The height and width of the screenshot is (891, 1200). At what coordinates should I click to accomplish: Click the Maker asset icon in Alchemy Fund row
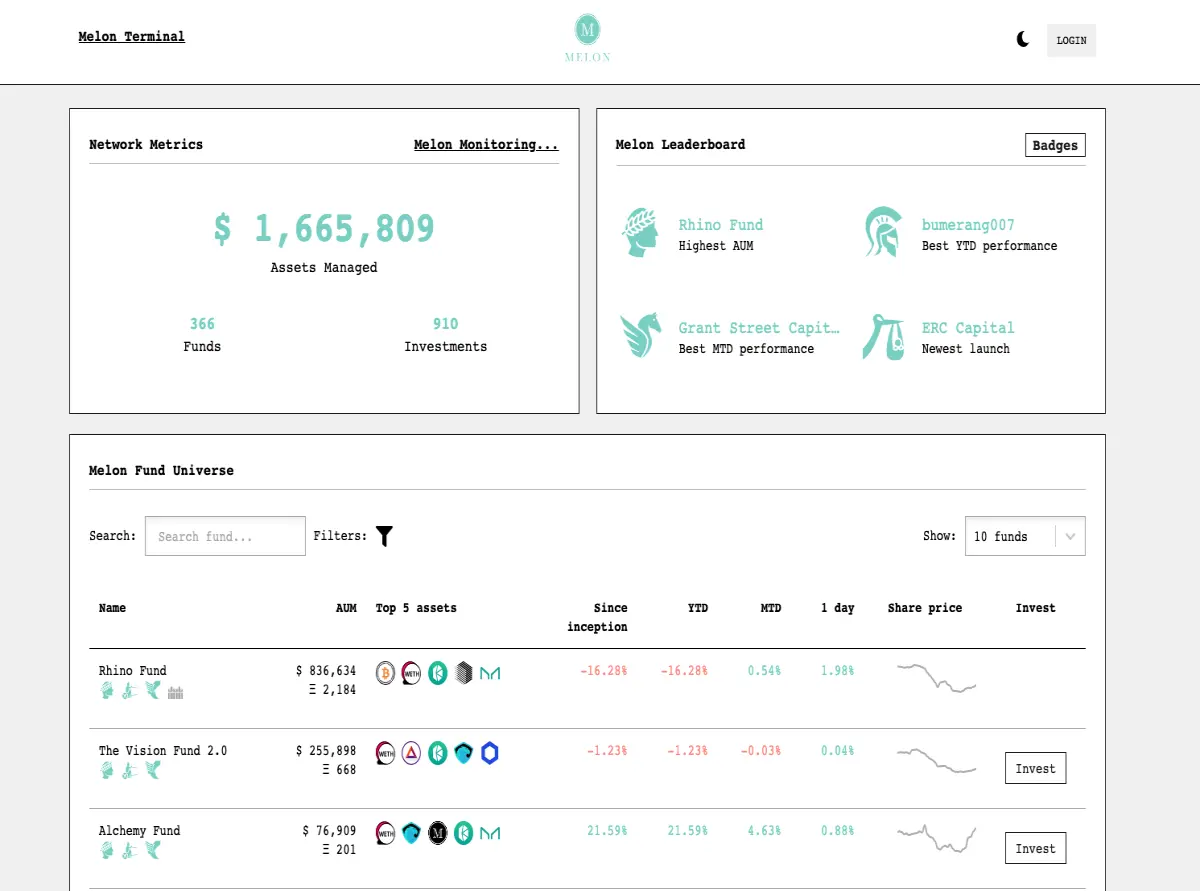pyautogui.click(x=490, y=834)
